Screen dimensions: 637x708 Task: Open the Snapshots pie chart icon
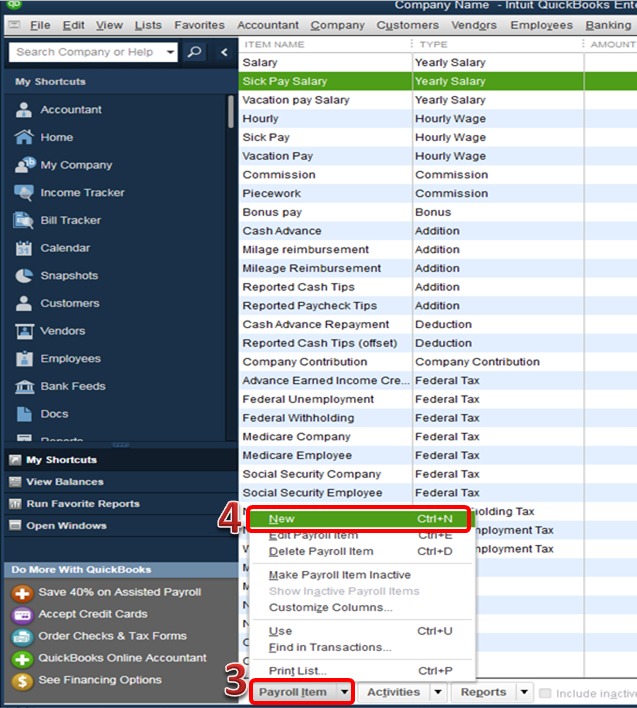coord(24,275)
